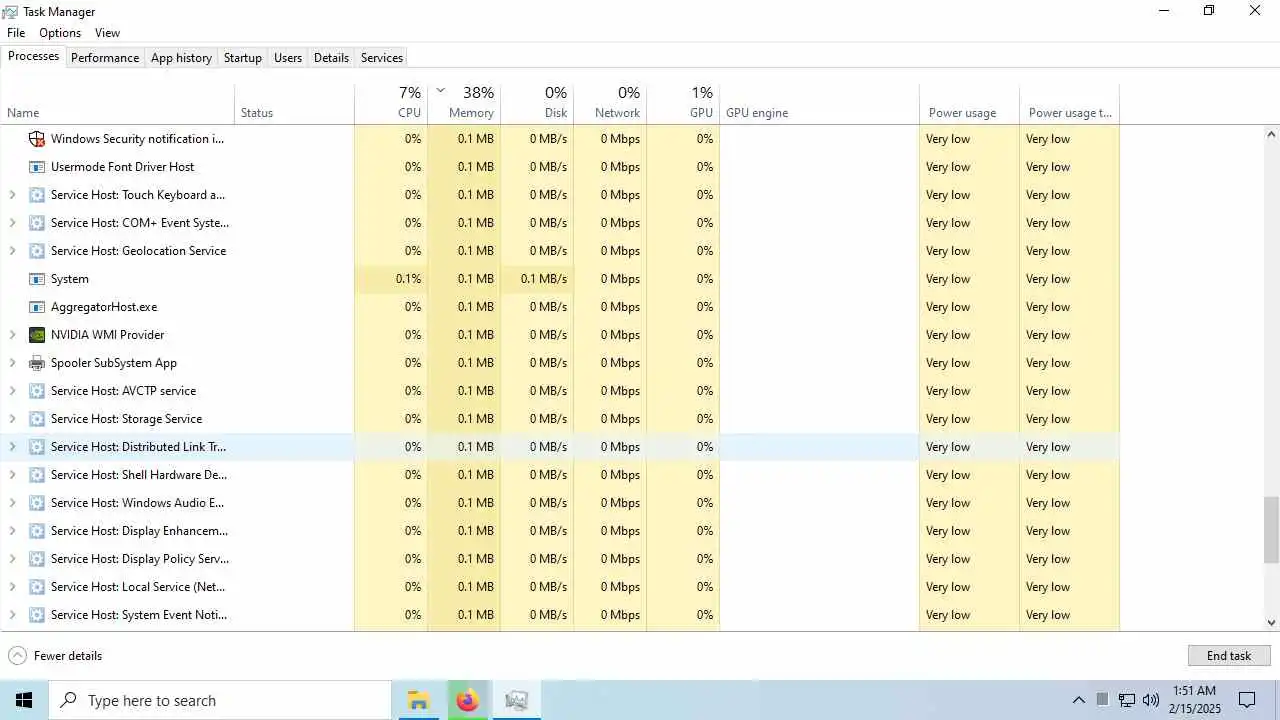Viewport: 1280px width, 720px height.
Task: Click the scrollbar down arrow
Action: coord(1272,623)
